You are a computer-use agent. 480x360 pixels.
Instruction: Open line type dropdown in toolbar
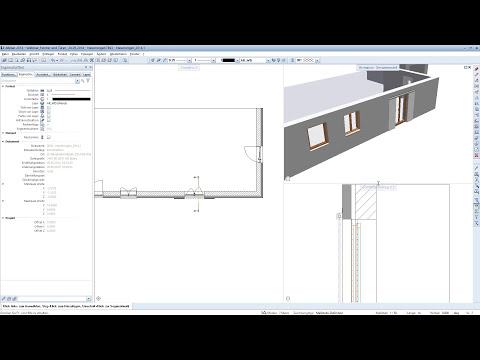coord(213,60)
